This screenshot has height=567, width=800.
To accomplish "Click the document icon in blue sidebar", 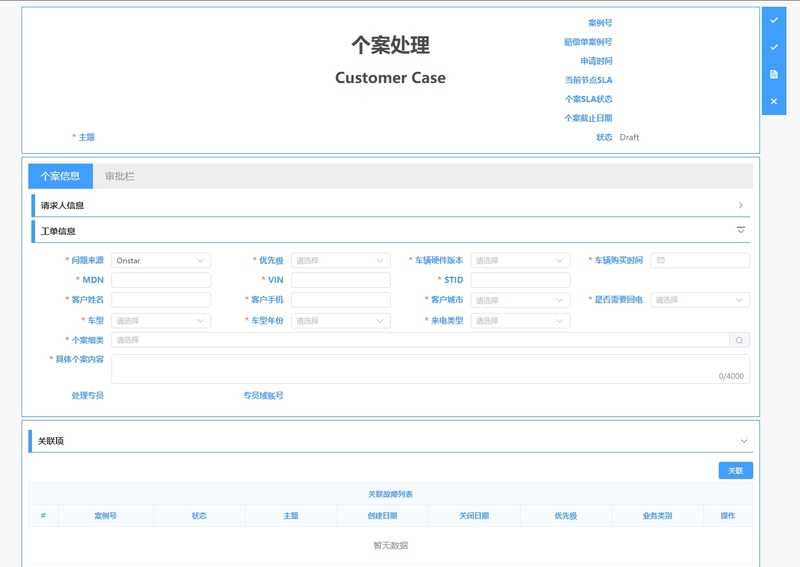I will (x=774, y=75).
